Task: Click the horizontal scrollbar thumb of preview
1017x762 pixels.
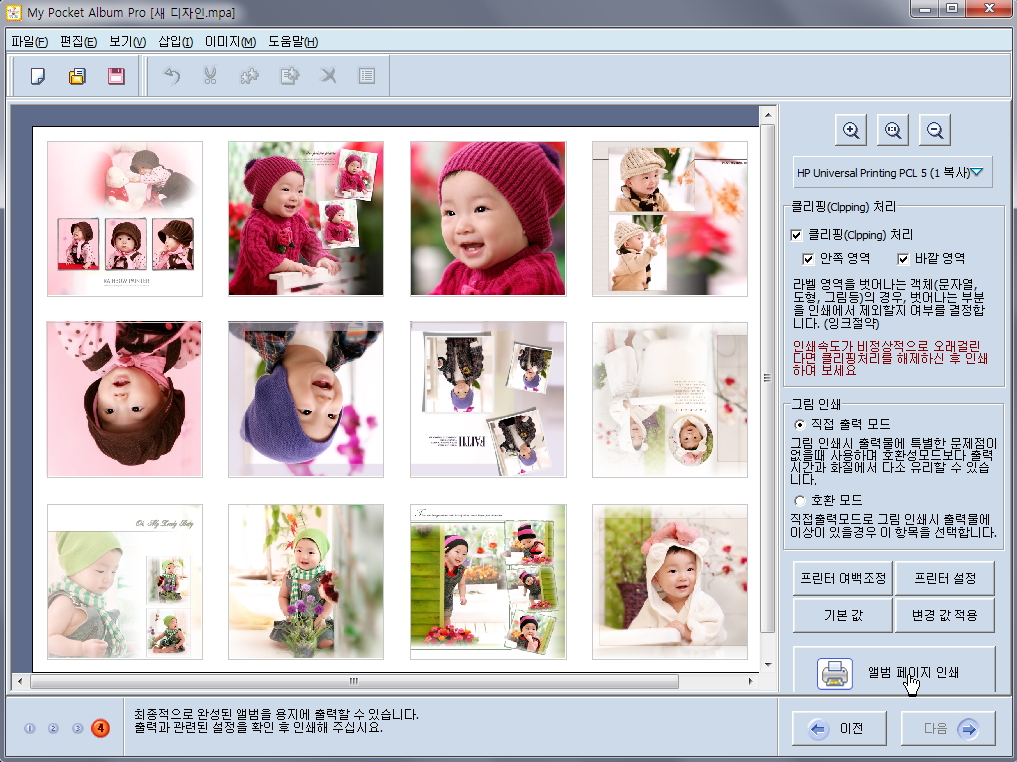Action: pyautogui.click(x=354, y=681)
